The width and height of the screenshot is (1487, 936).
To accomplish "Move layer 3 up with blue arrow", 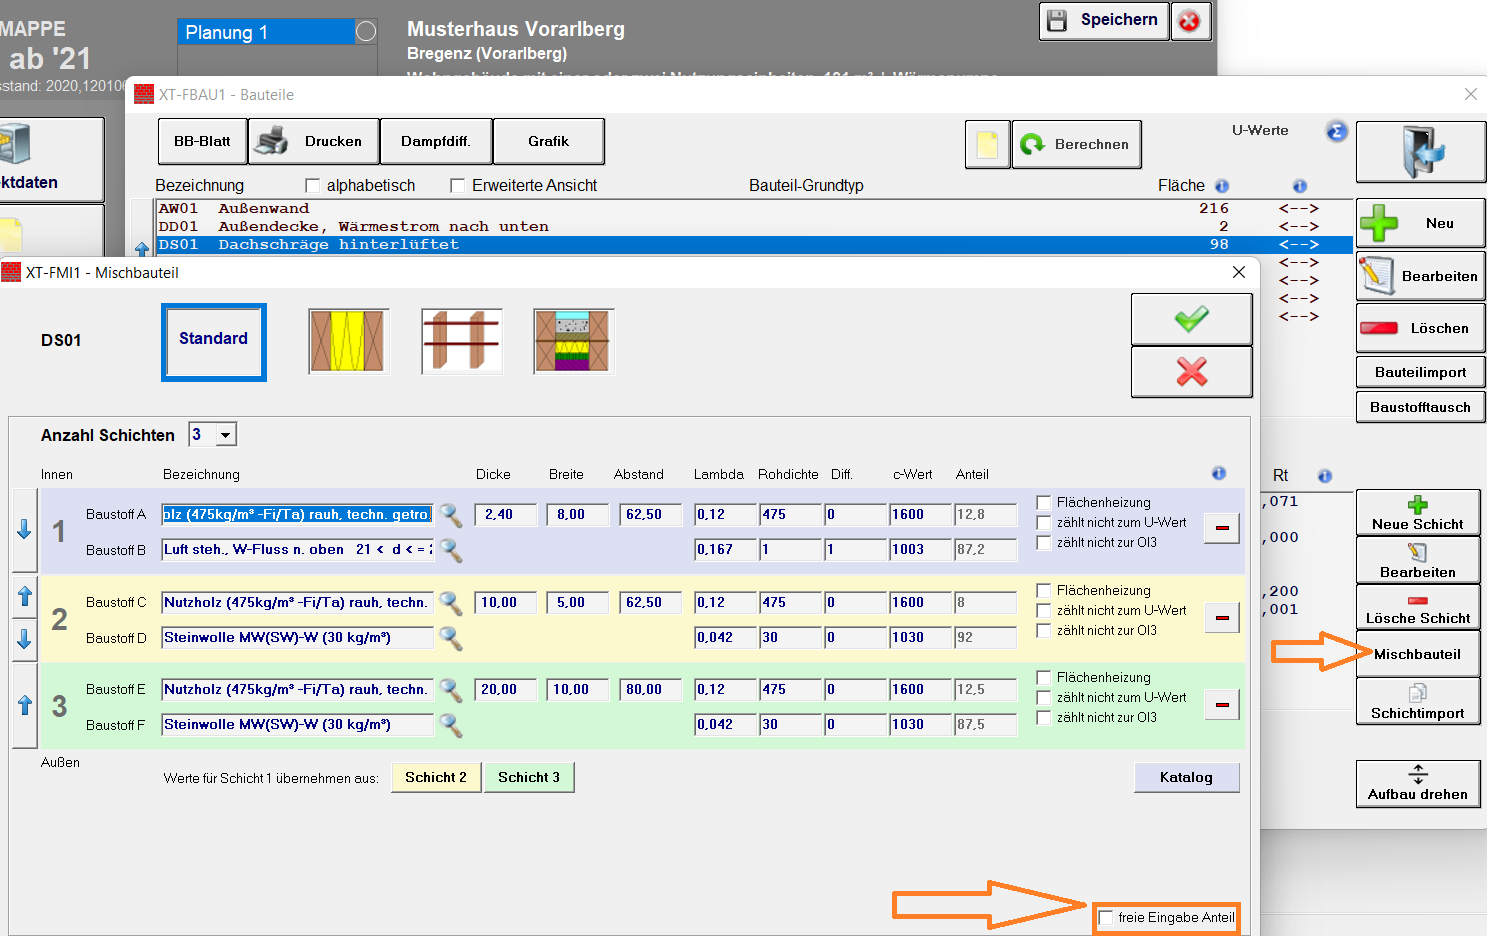I will [25, 705].
